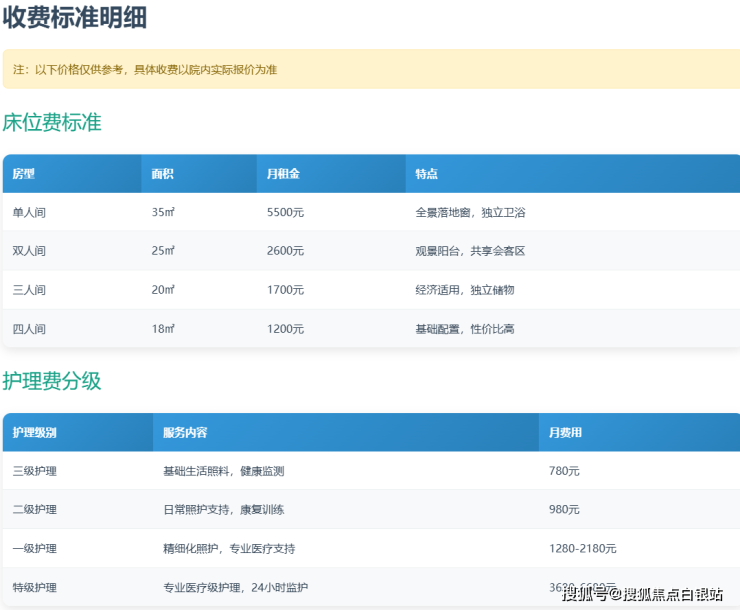
Task: Click the 护理级别 column header
Action: pos(35,433)
